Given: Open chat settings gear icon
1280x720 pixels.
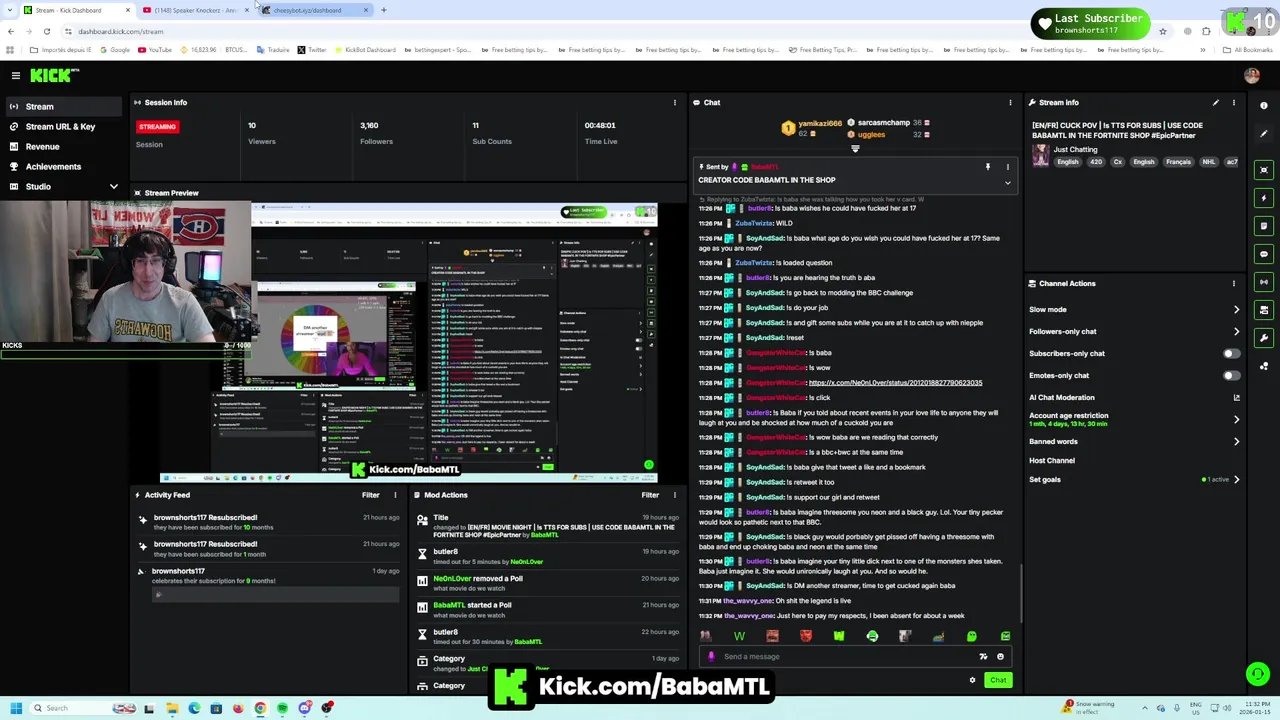Looking at the screenshot, I should point(972,680).
